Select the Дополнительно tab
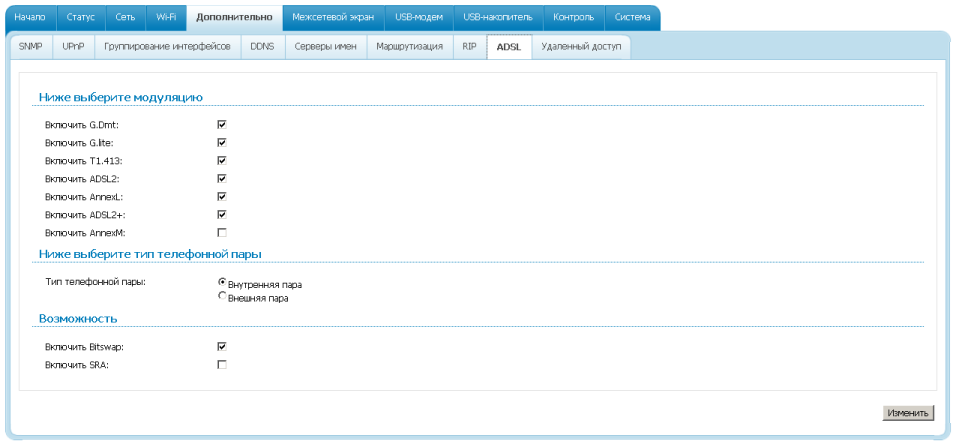This screenshot has height=444, width=956. 235,18
